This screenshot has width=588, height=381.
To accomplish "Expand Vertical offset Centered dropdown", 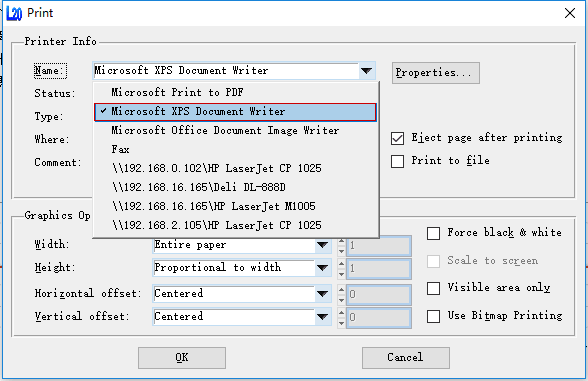I will pos(322,317).
